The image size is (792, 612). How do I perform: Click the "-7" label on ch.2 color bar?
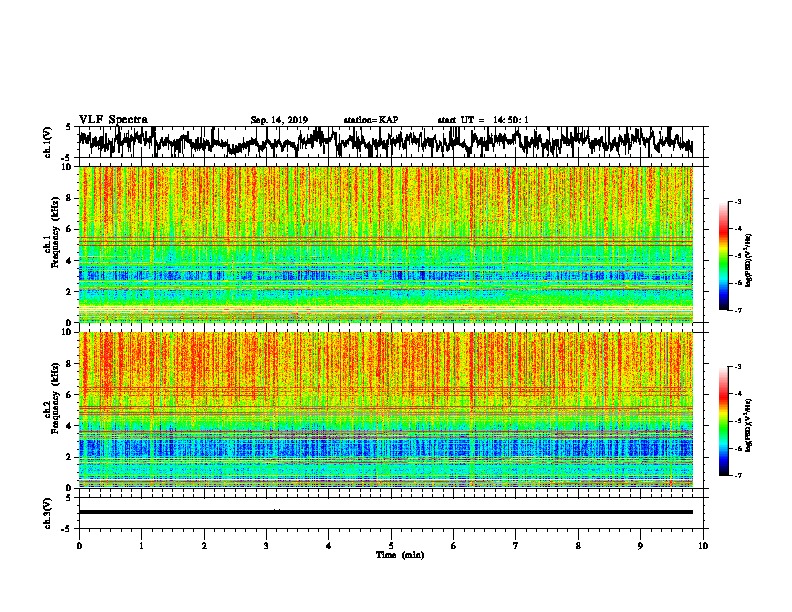point(737,476)
